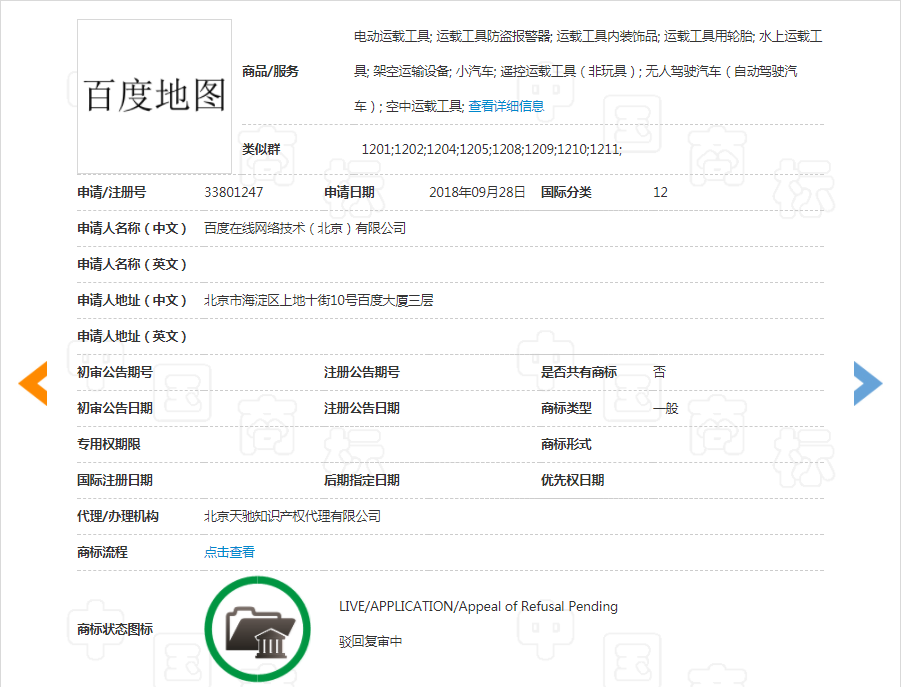The width and height of the screenshot is (901, 687).
Task: Click the 商标流程 label
Action: (x=102, y=552)
